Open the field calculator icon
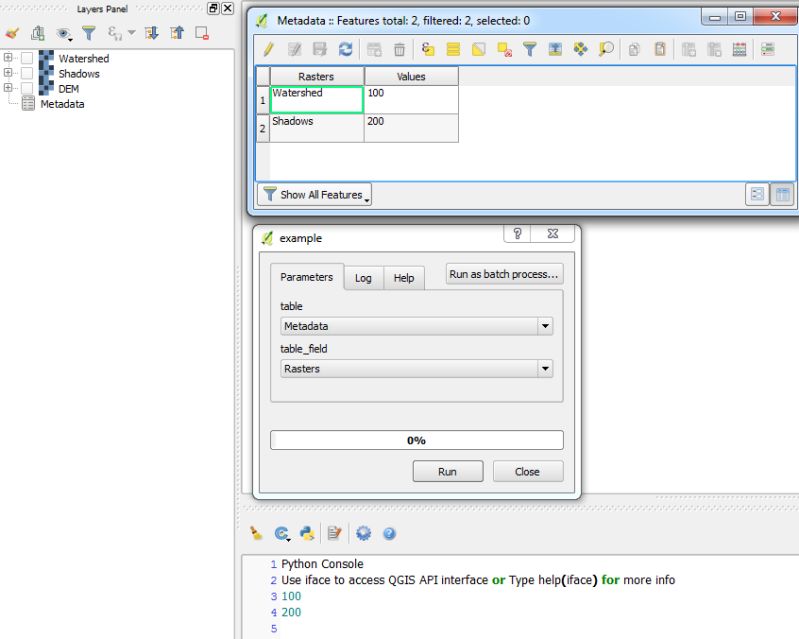The height and width of the screenshot is (639, 799). click(x=739, y=49)
